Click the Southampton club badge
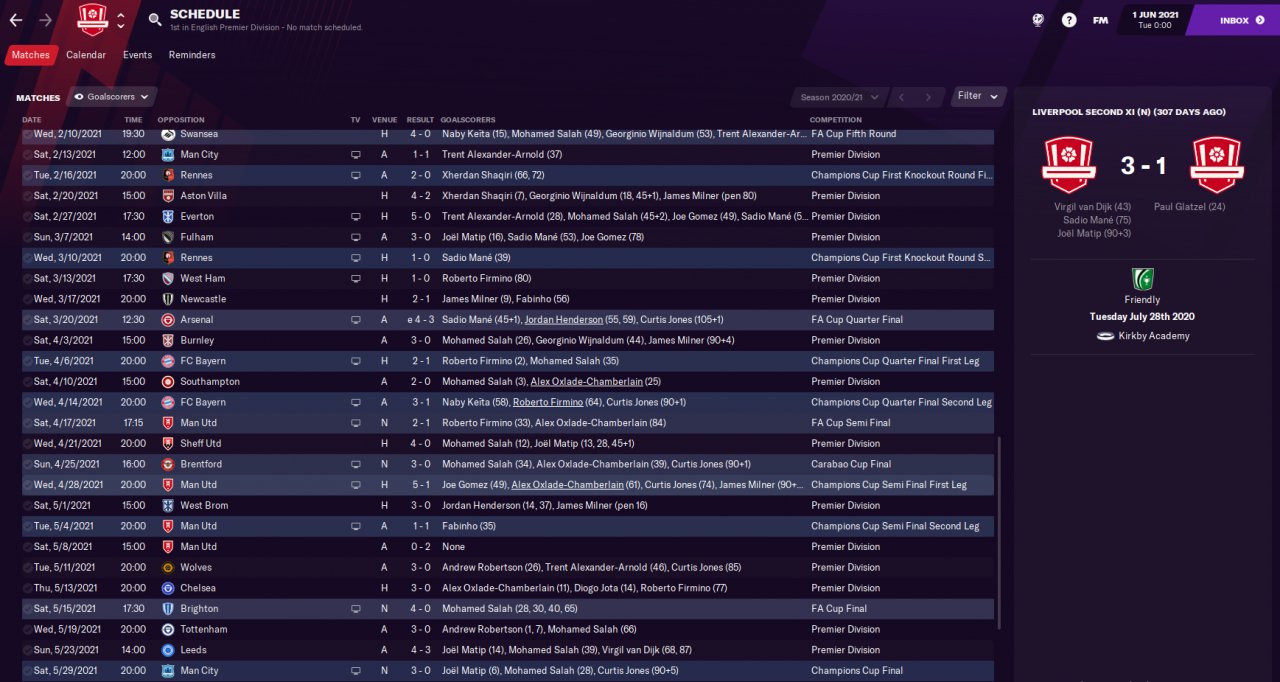This screenshot has height=682, width=1280. click(x=168, y=382)
